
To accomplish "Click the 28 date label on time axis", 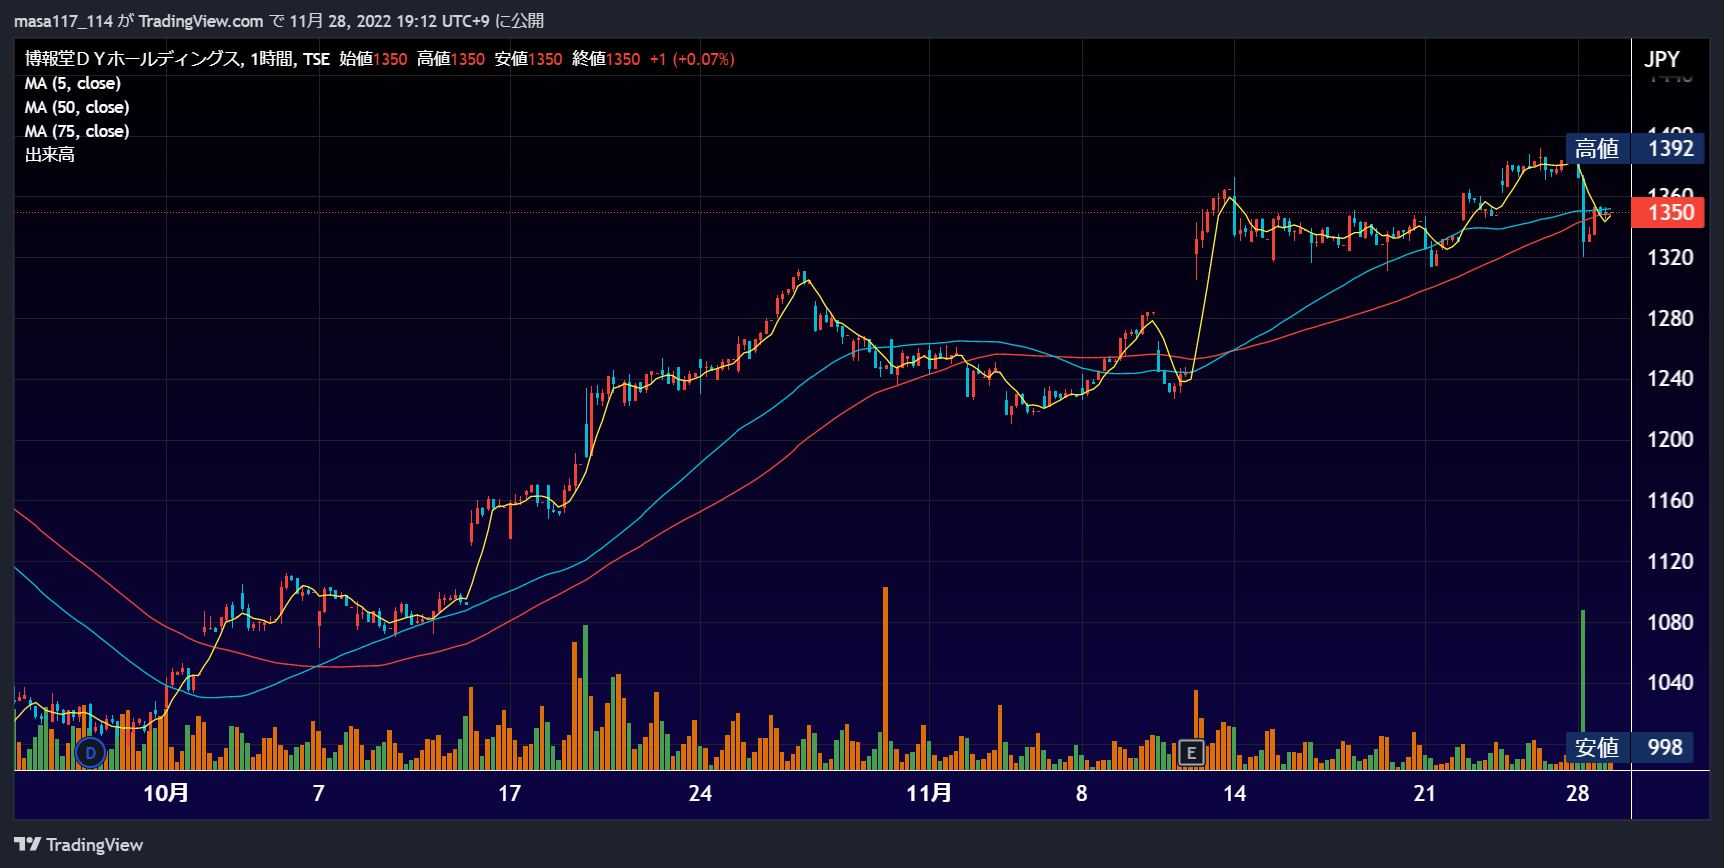I will click(1578, 793).
